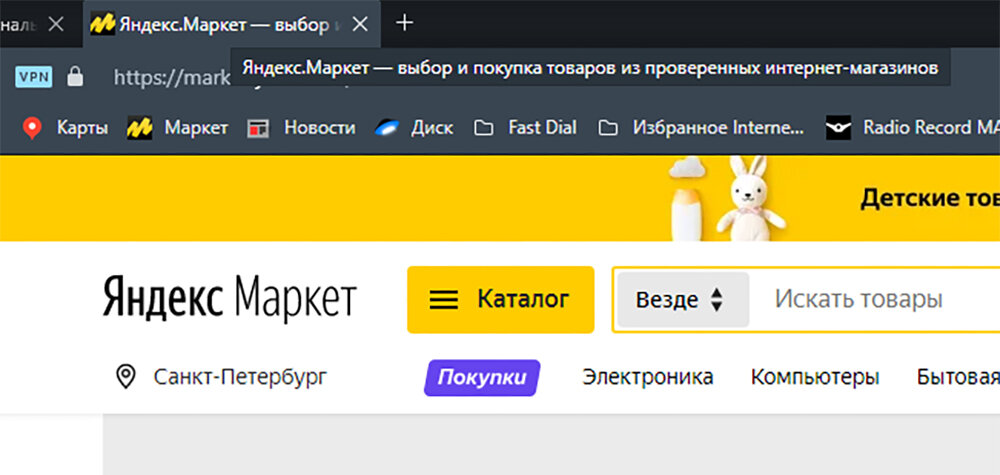Open a new browser tab with plus
This screenshot has width=1000, height=475.
[404, 24]
